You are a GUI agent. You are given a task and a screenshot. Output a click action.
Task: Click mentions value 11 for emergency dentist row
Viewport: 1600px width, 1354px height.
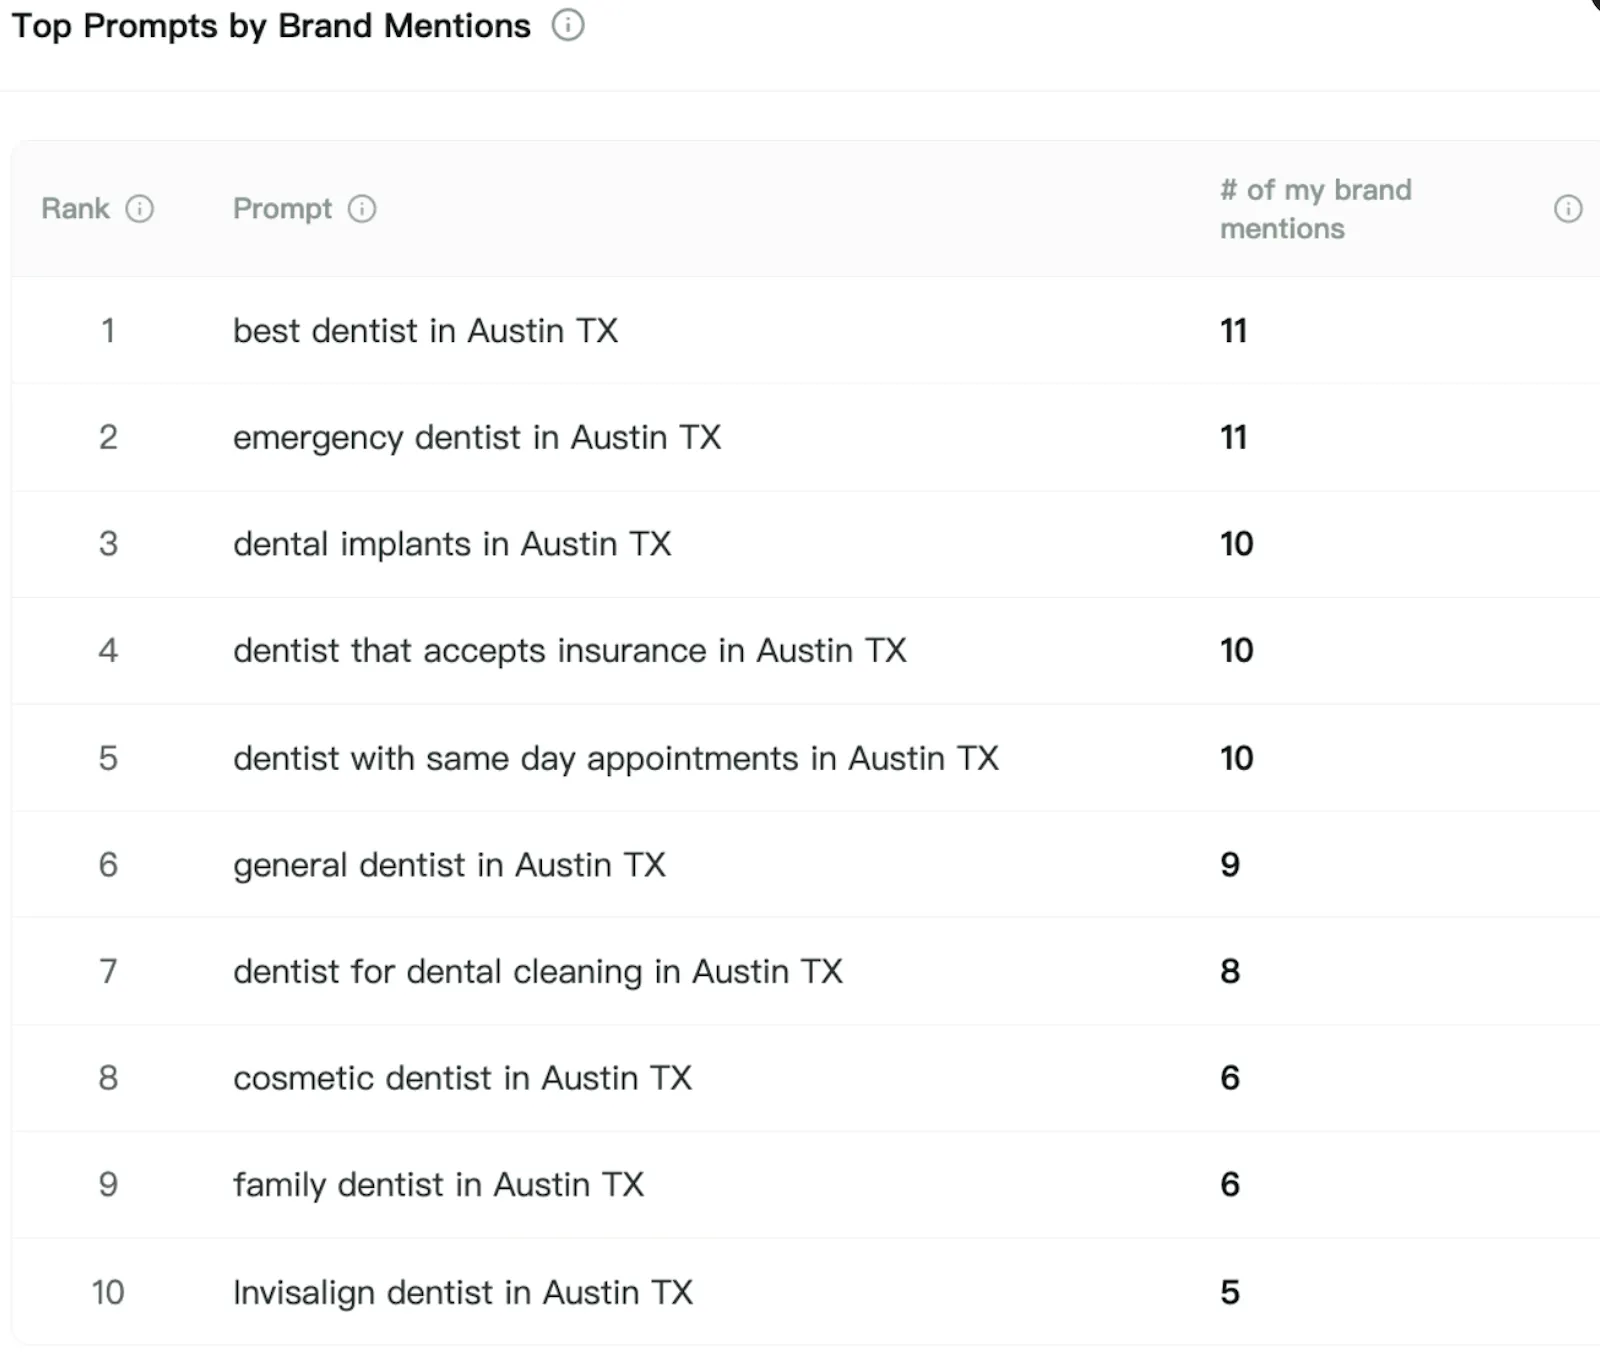coord(1234,438)
